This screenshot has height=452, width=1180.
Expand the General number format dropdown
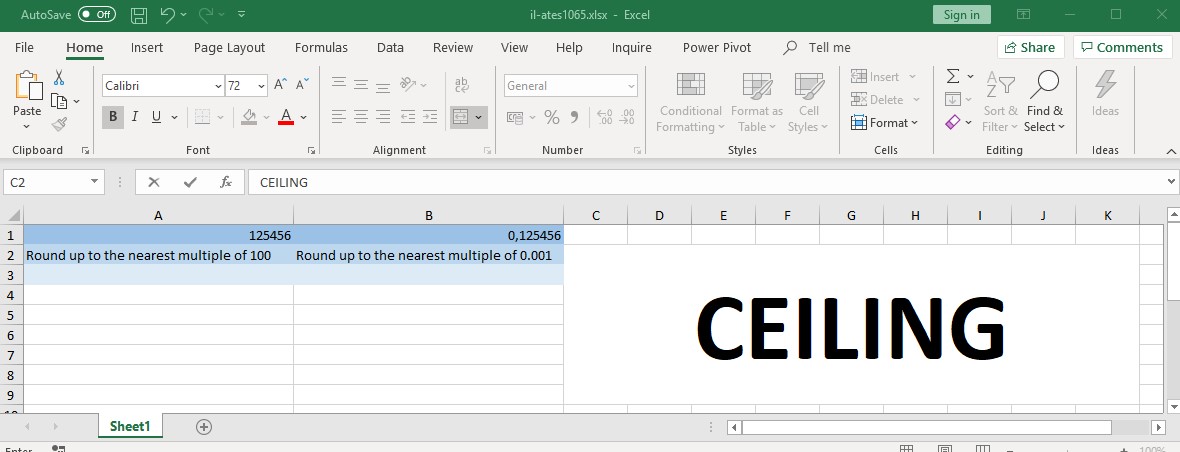631,86
